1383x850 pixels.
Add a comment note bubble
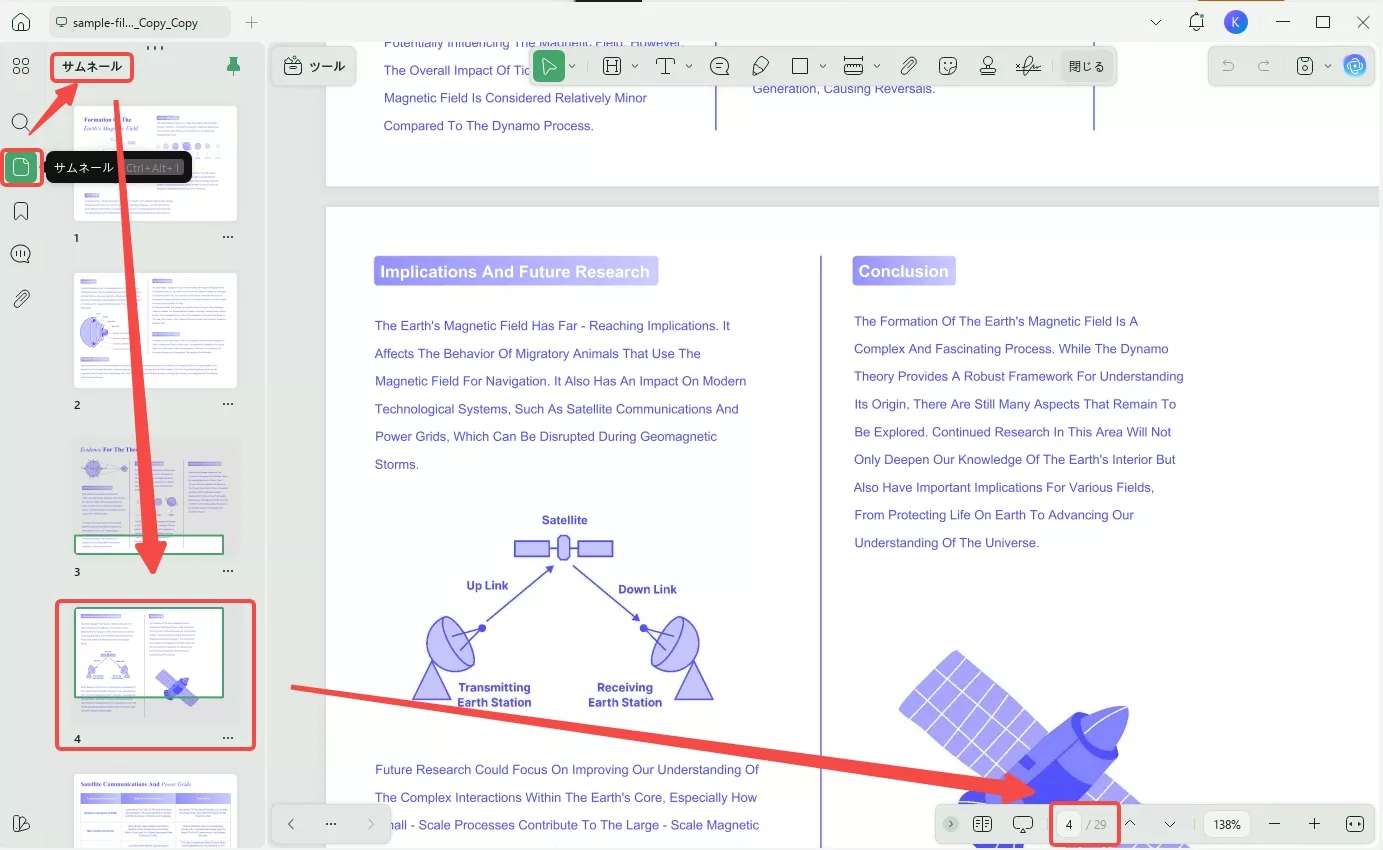coord(719,66)
